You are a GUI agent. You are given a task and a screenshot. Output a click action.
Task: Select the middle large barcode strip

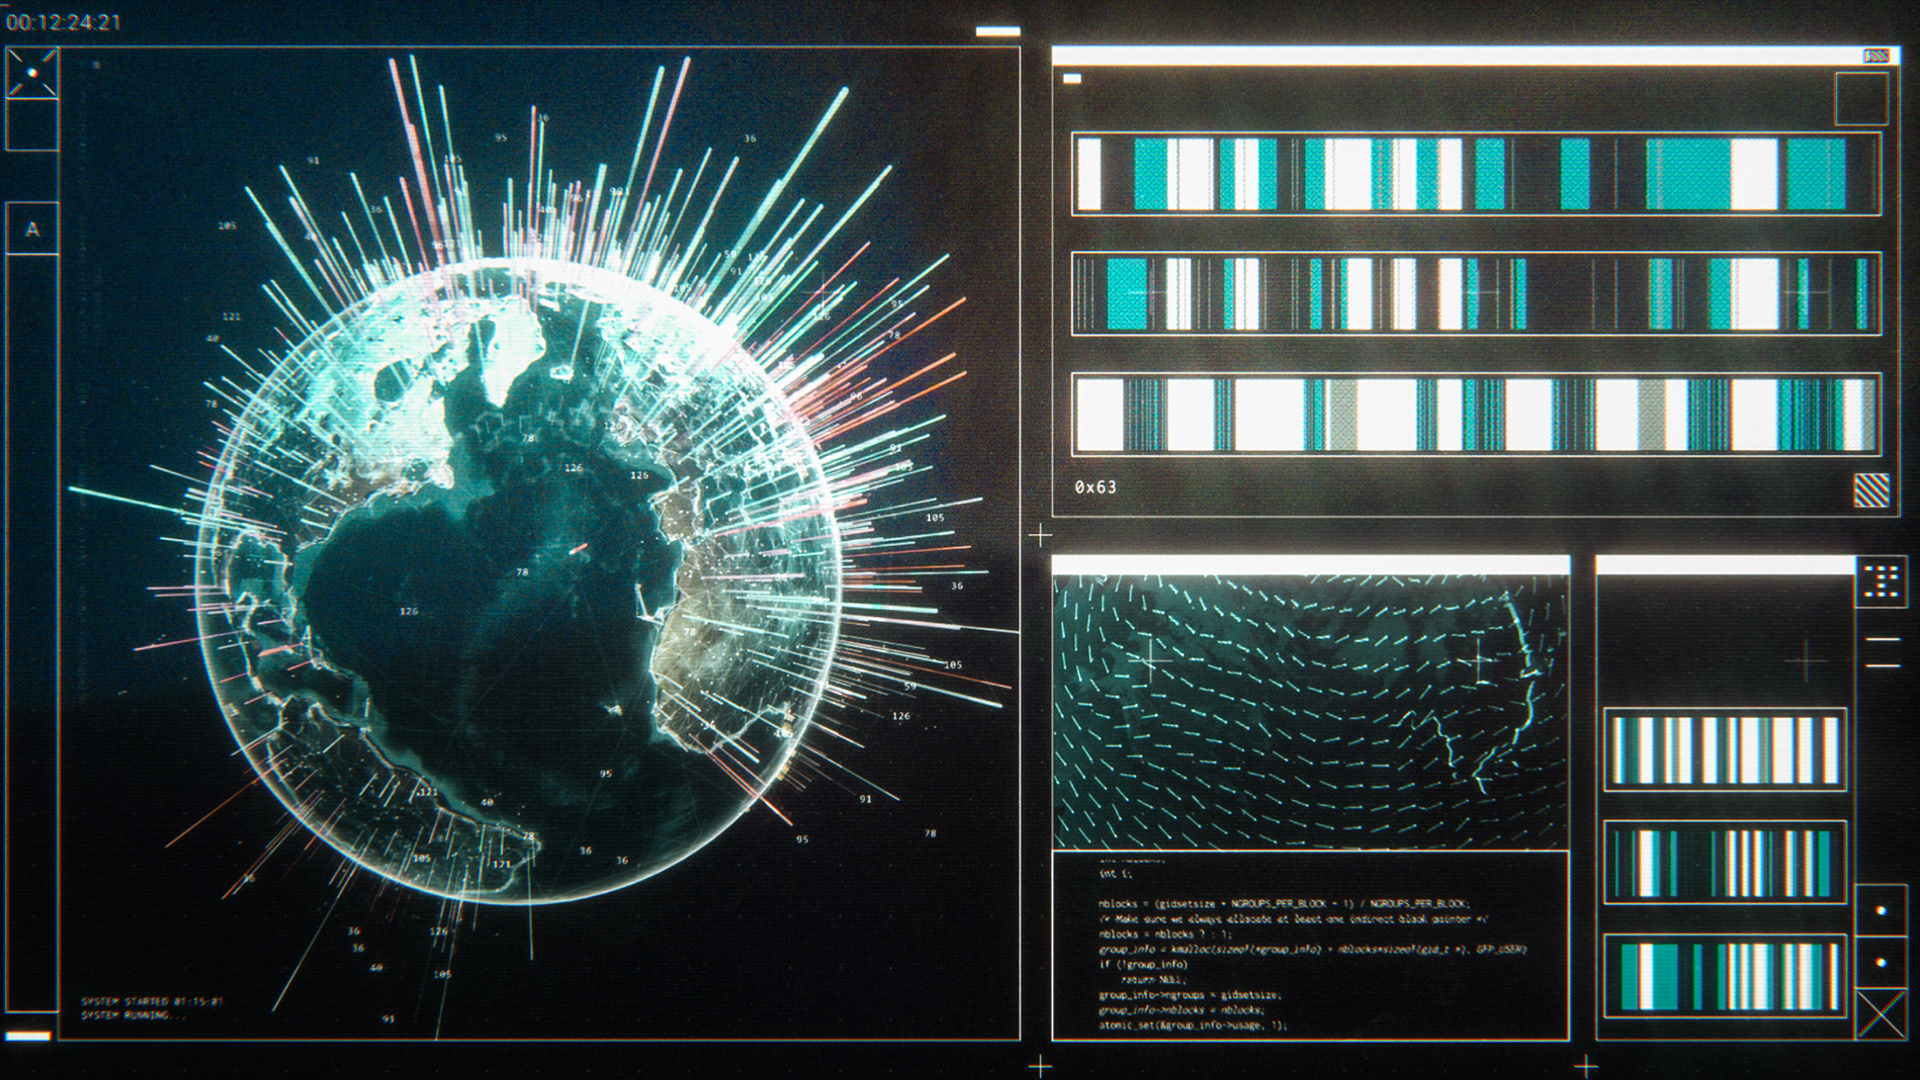tap(1476, 294)
